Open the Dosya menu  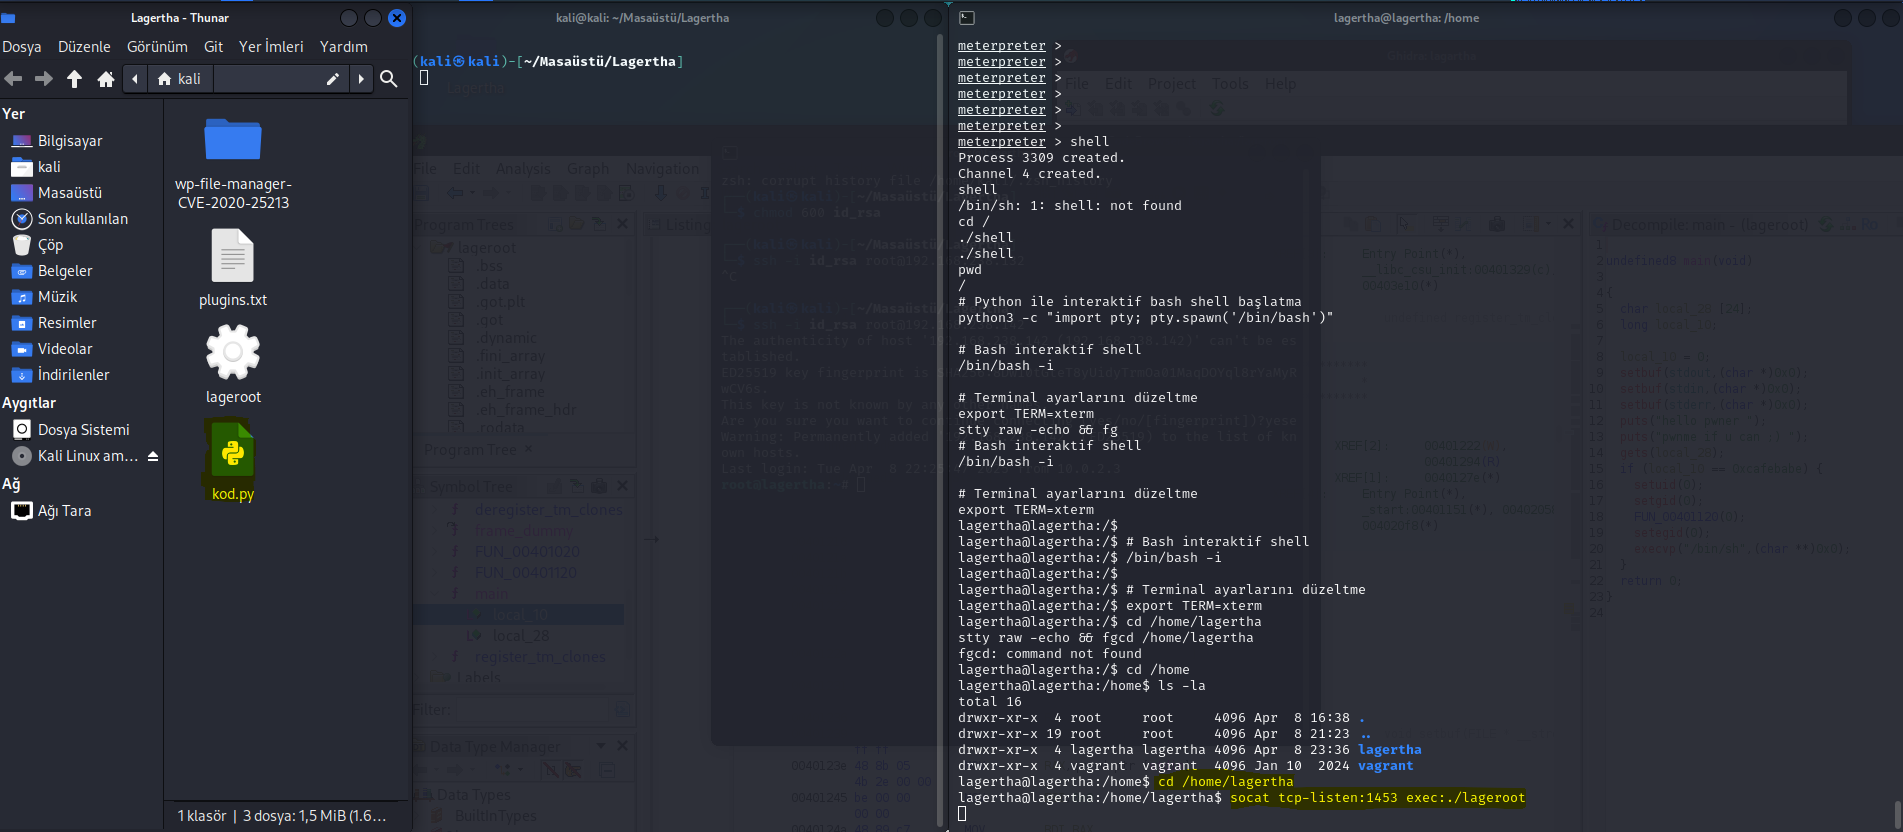coord(22,47)
